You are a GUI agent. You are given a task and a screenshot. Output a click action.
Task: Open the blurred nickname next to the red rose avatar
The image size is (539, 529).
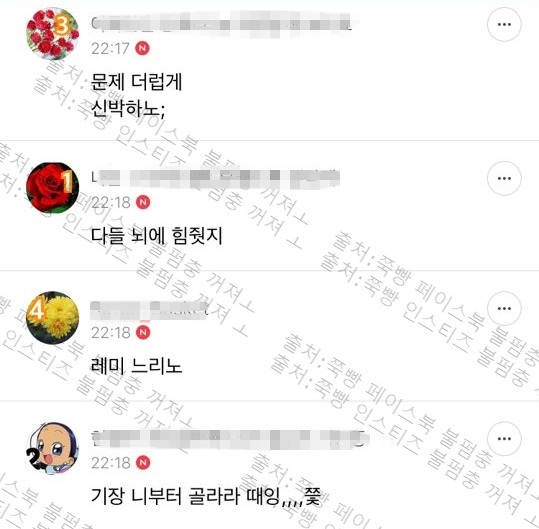coord(215,179)
